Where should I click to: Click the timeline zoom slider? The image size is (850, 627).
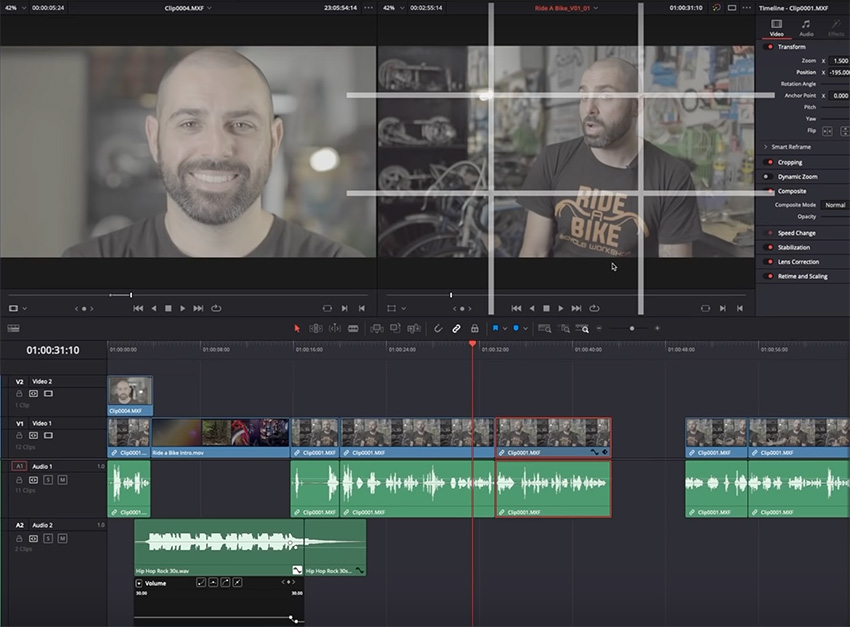coord(631,328)
